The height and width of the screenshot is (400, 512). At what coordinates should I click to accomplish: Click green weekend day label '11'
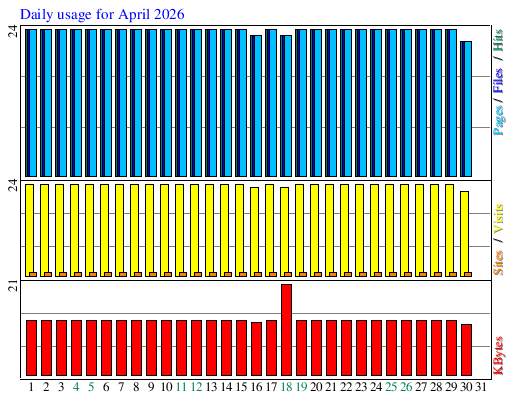[181, 387]
